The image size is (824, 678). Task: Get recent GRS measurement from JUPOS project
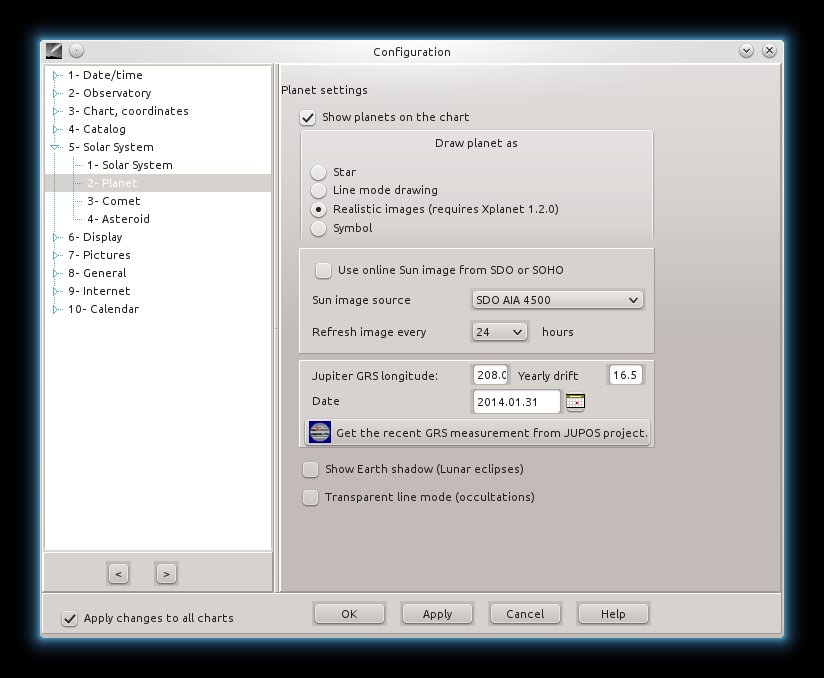pos(477,432)
